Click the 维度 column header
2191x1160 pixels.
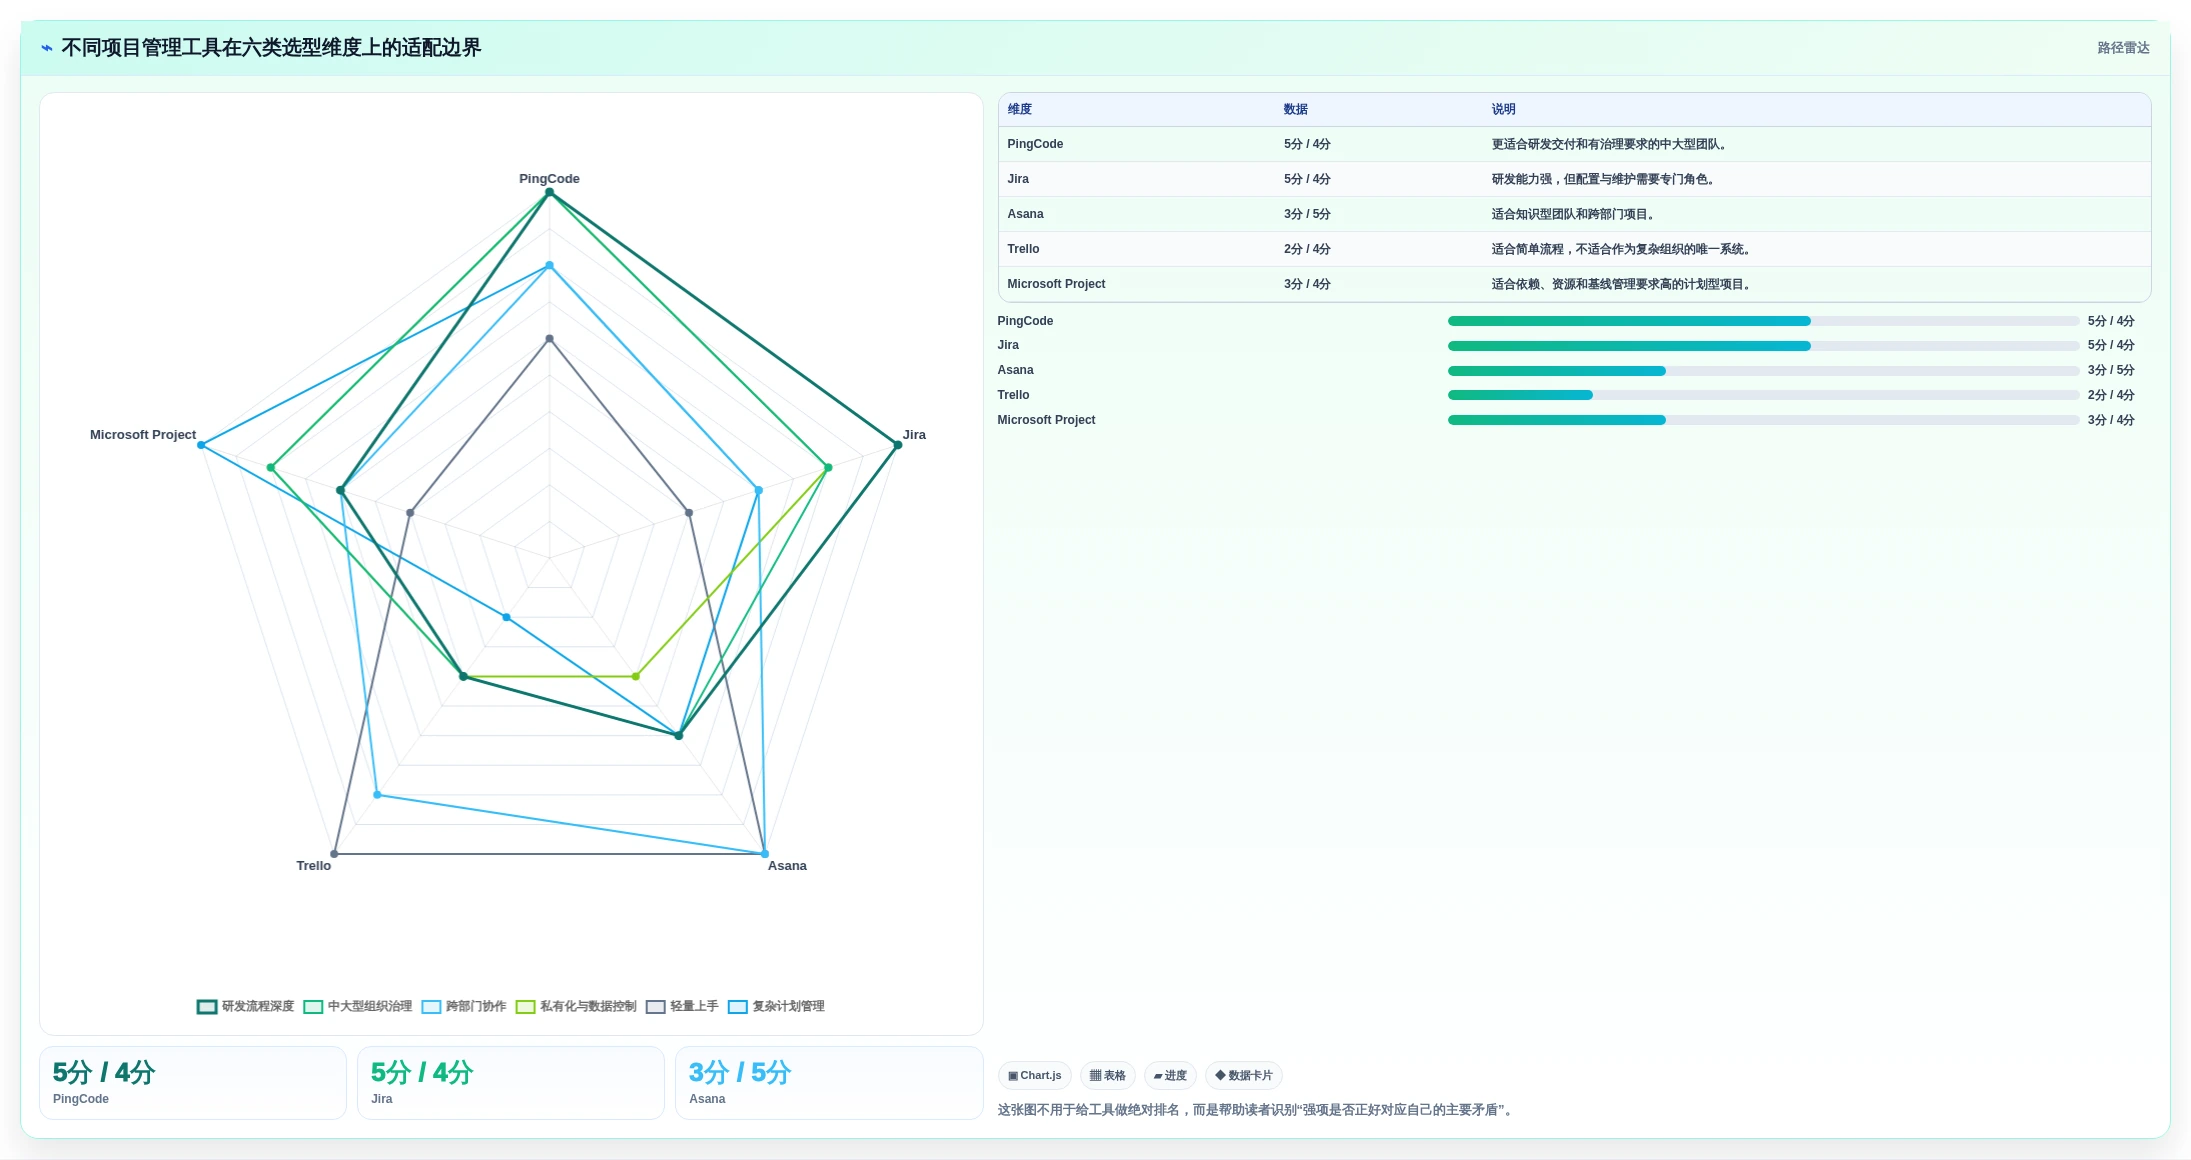(1019, 109)
